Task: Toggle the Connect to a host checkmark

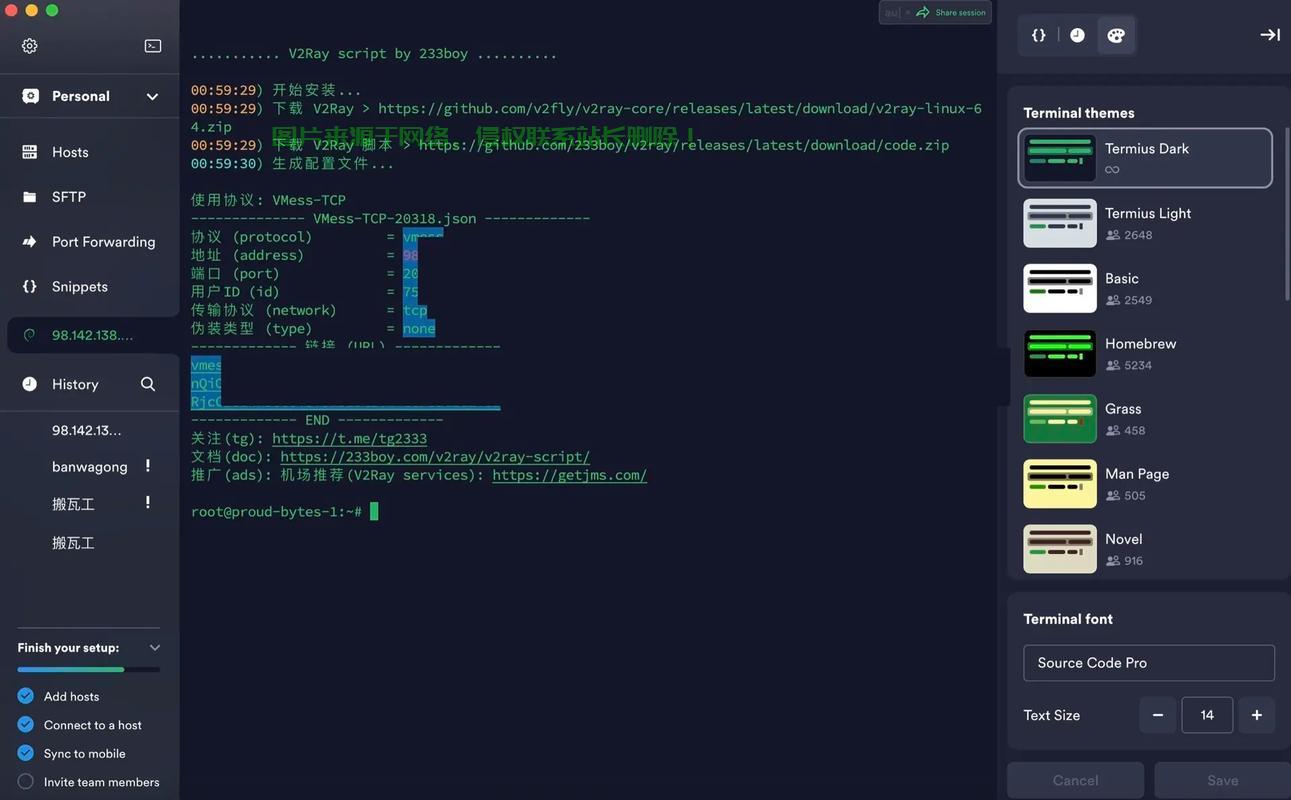Action: tap(26, 725)
